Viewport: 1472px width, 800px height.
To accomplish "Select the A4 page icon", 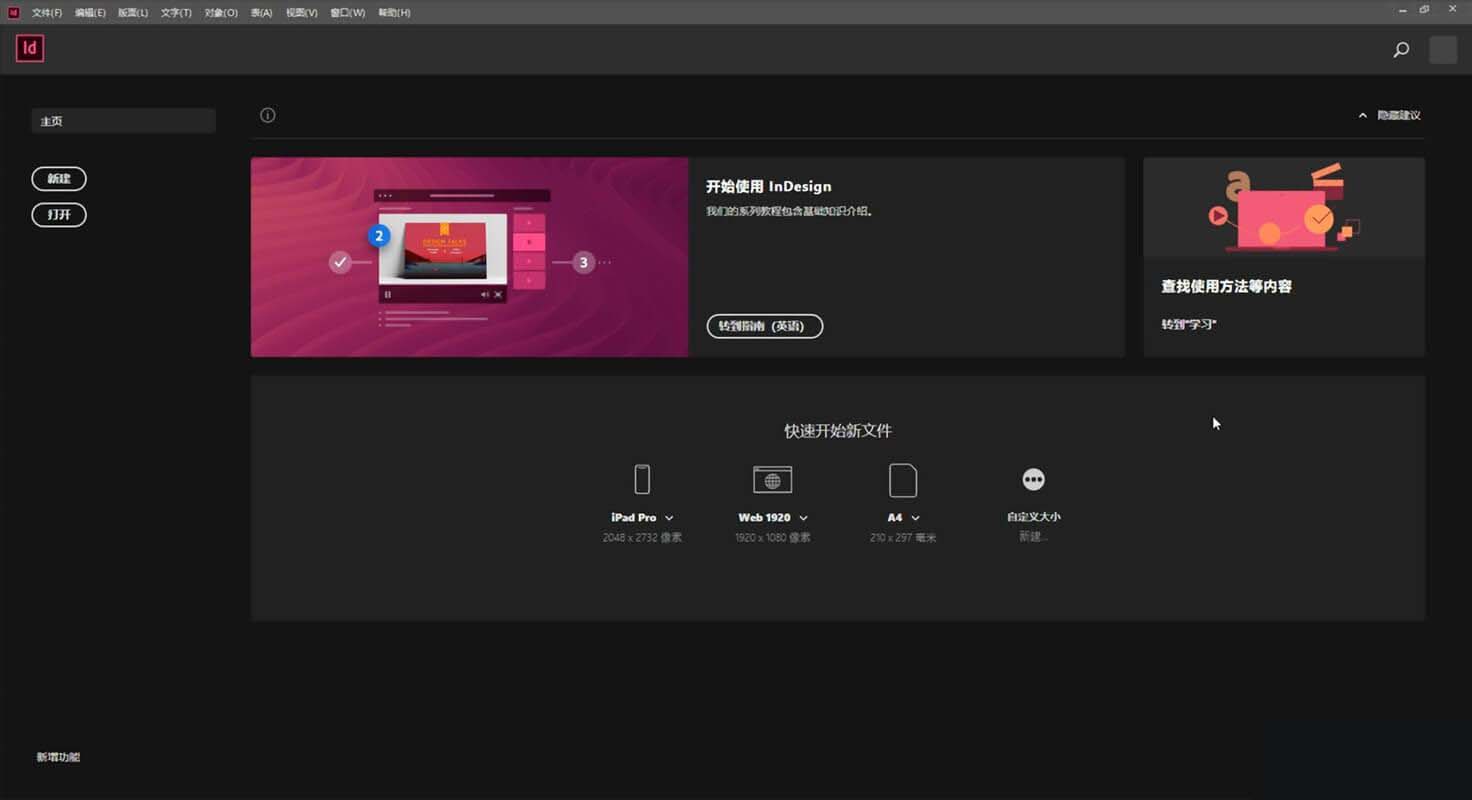I will point(903,480).
